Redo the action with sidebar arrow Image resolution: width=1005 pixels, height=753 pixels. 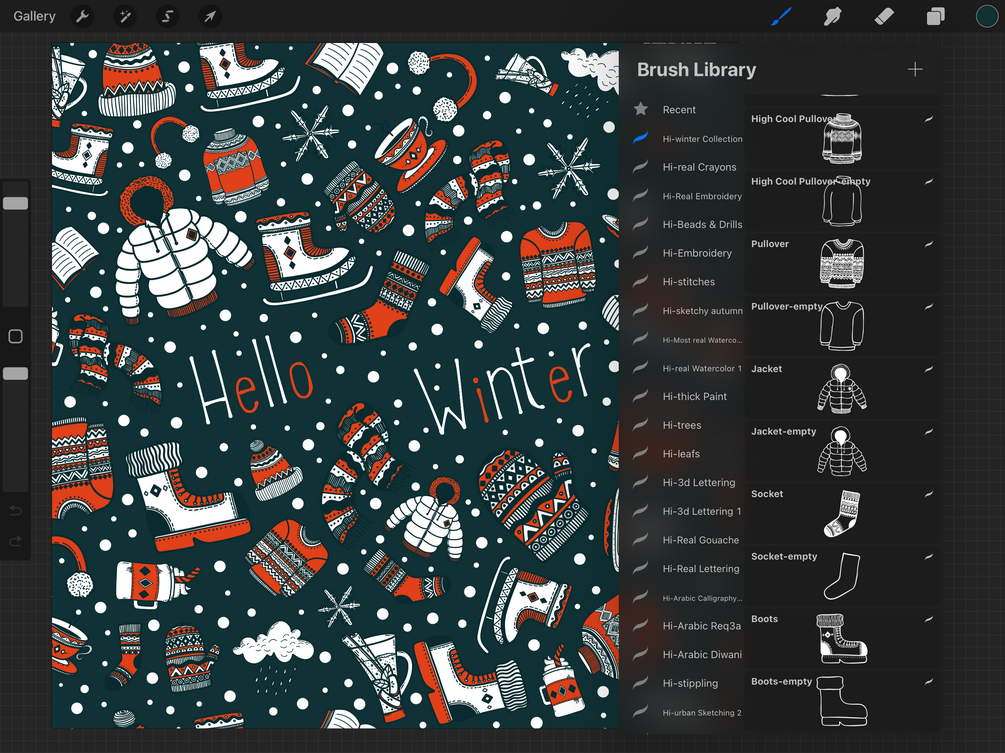click(15, 542)
